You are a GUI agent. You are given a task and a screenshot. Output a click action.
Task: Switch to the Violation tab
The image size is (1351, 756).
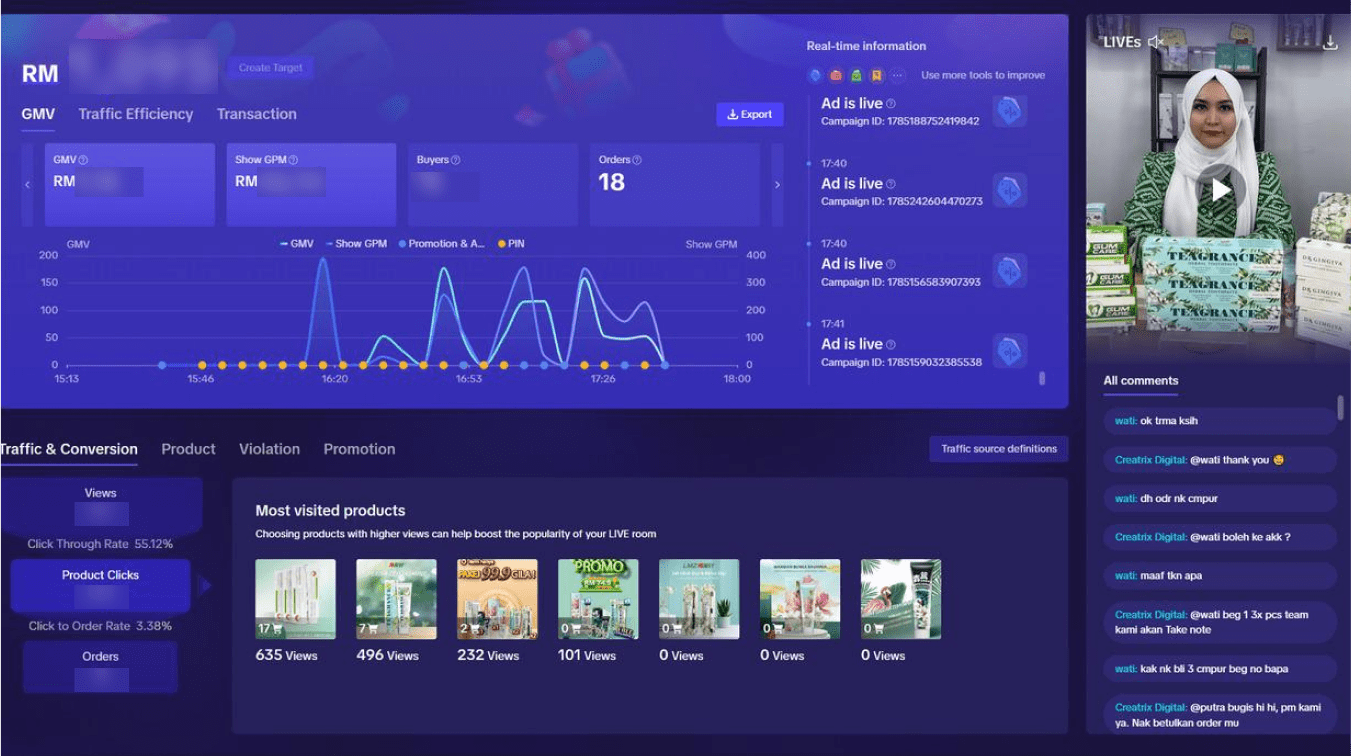[x=269, y=449]
